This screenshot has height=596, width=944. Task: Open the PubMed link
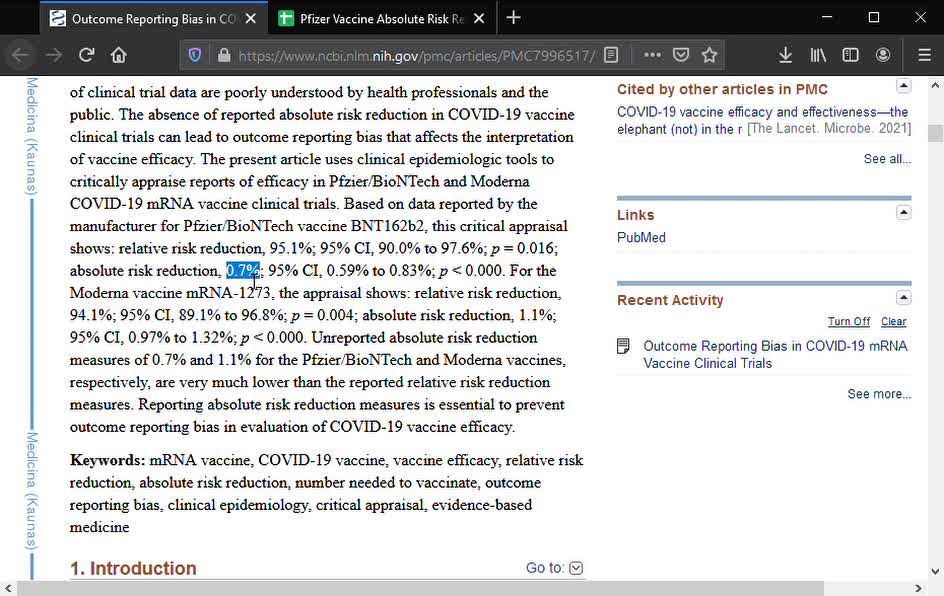coord(641,237)
